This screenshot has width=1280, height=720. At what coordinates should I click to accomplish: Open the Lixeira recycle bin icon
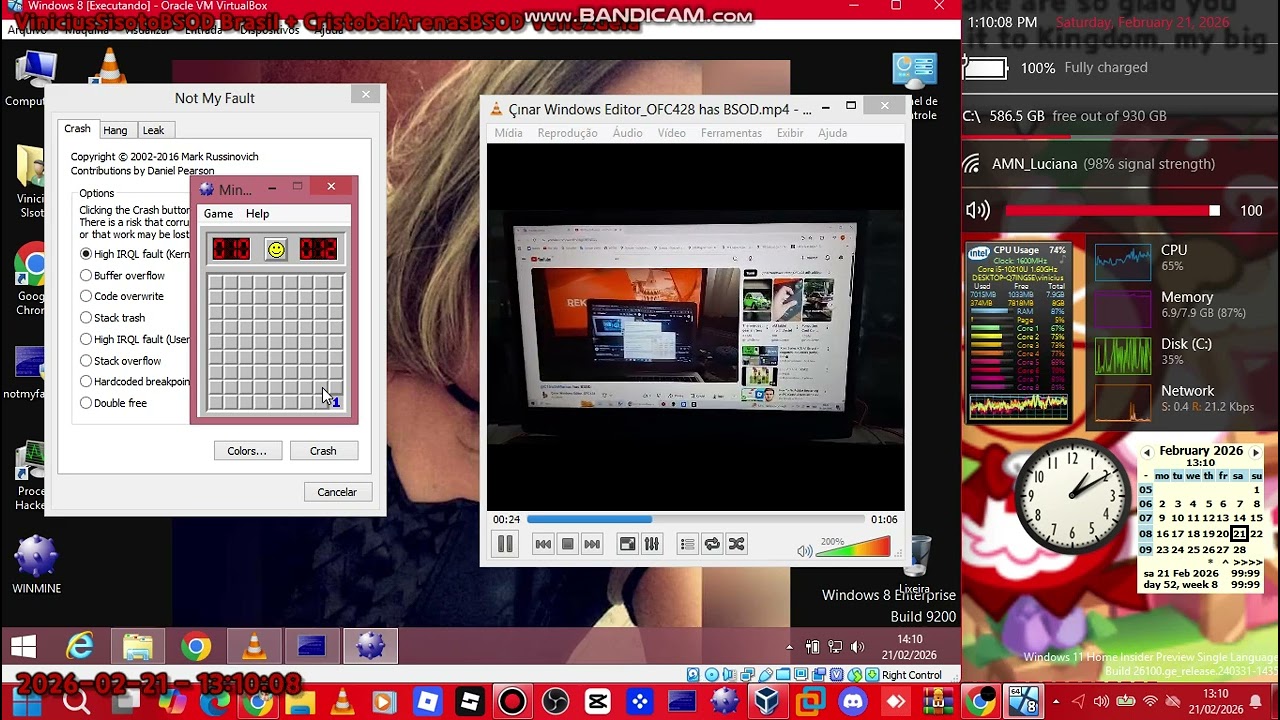coord(914,565)
